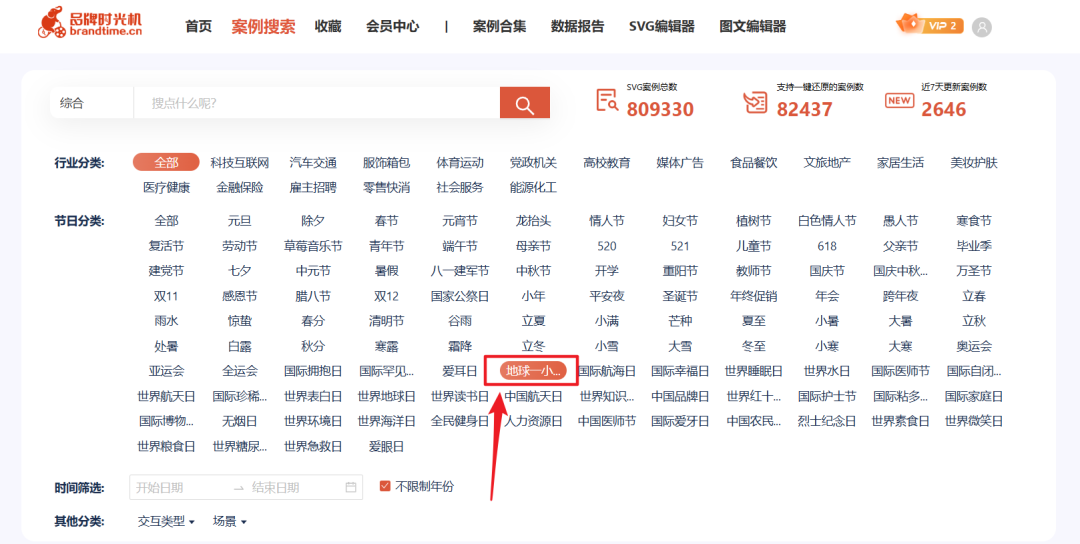Choose the 世界读书日 filter

[x=460, y=397]
